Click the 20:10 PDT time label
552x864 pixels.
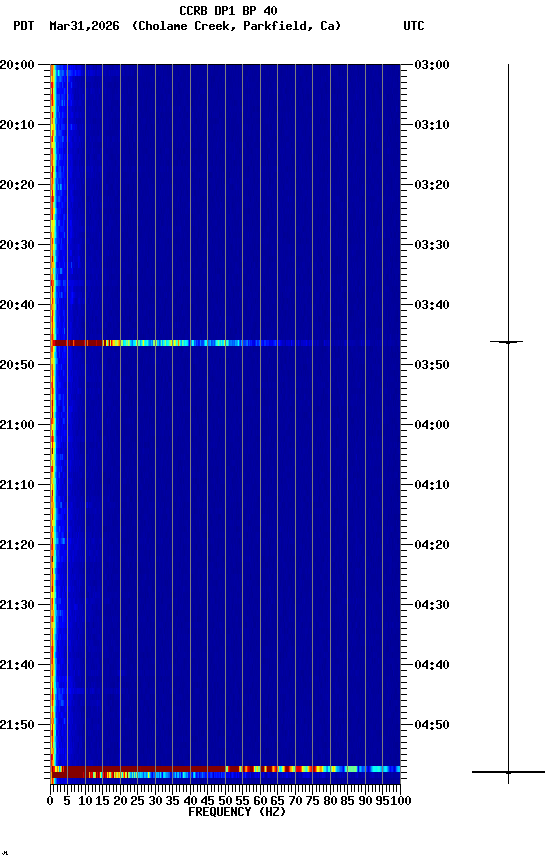(x=17, y=125)
